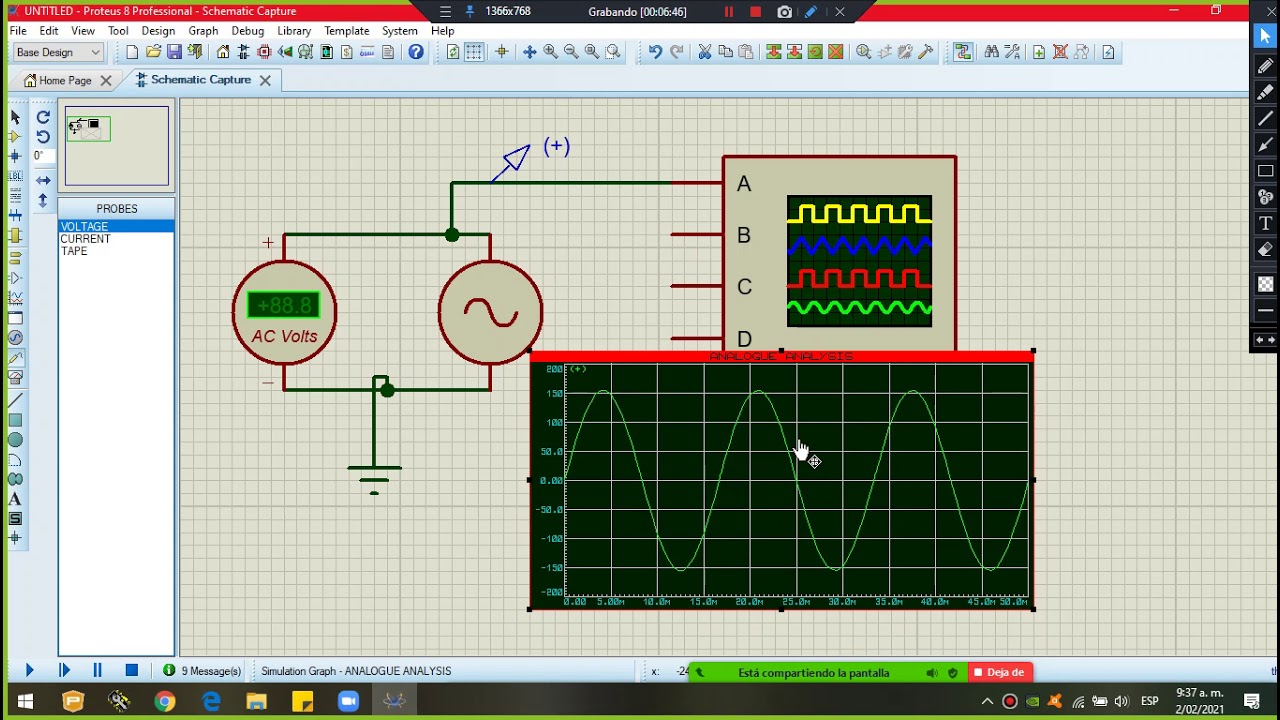Viewport: 1280px width, 720px height.
Task: Click the sine wave generator component
Action: click(490, 313)
